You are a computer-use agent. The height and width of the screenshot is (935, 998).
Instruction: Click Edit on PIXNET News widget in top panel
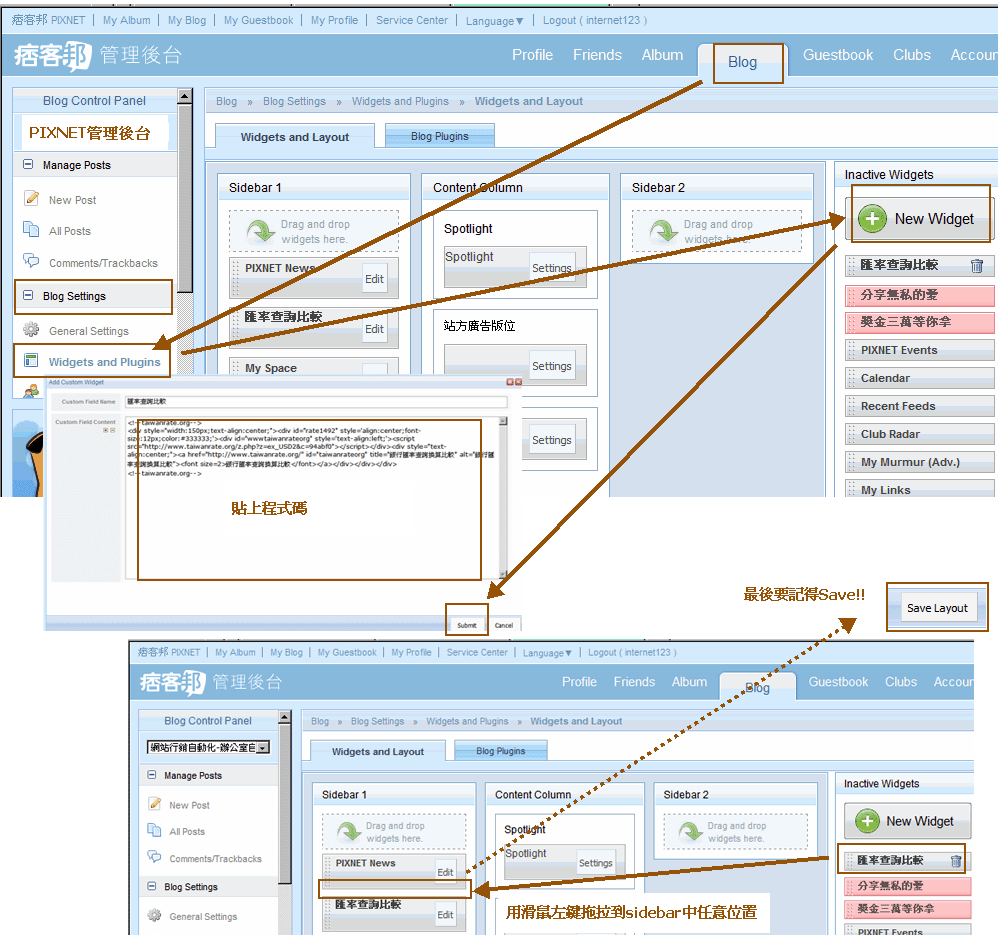click(x=374, y=279)
